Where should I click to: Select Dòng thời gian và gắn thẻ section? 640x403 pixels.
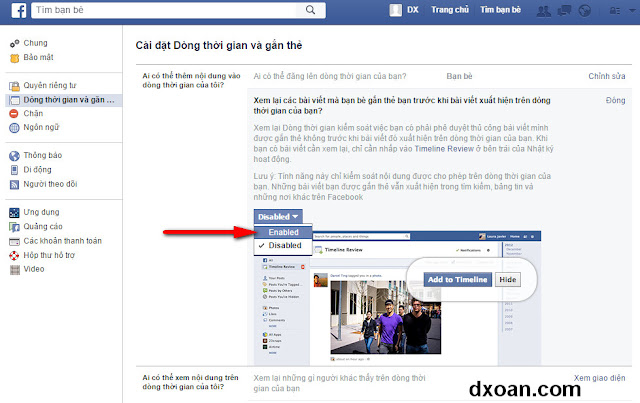click(x=64, y=100)
